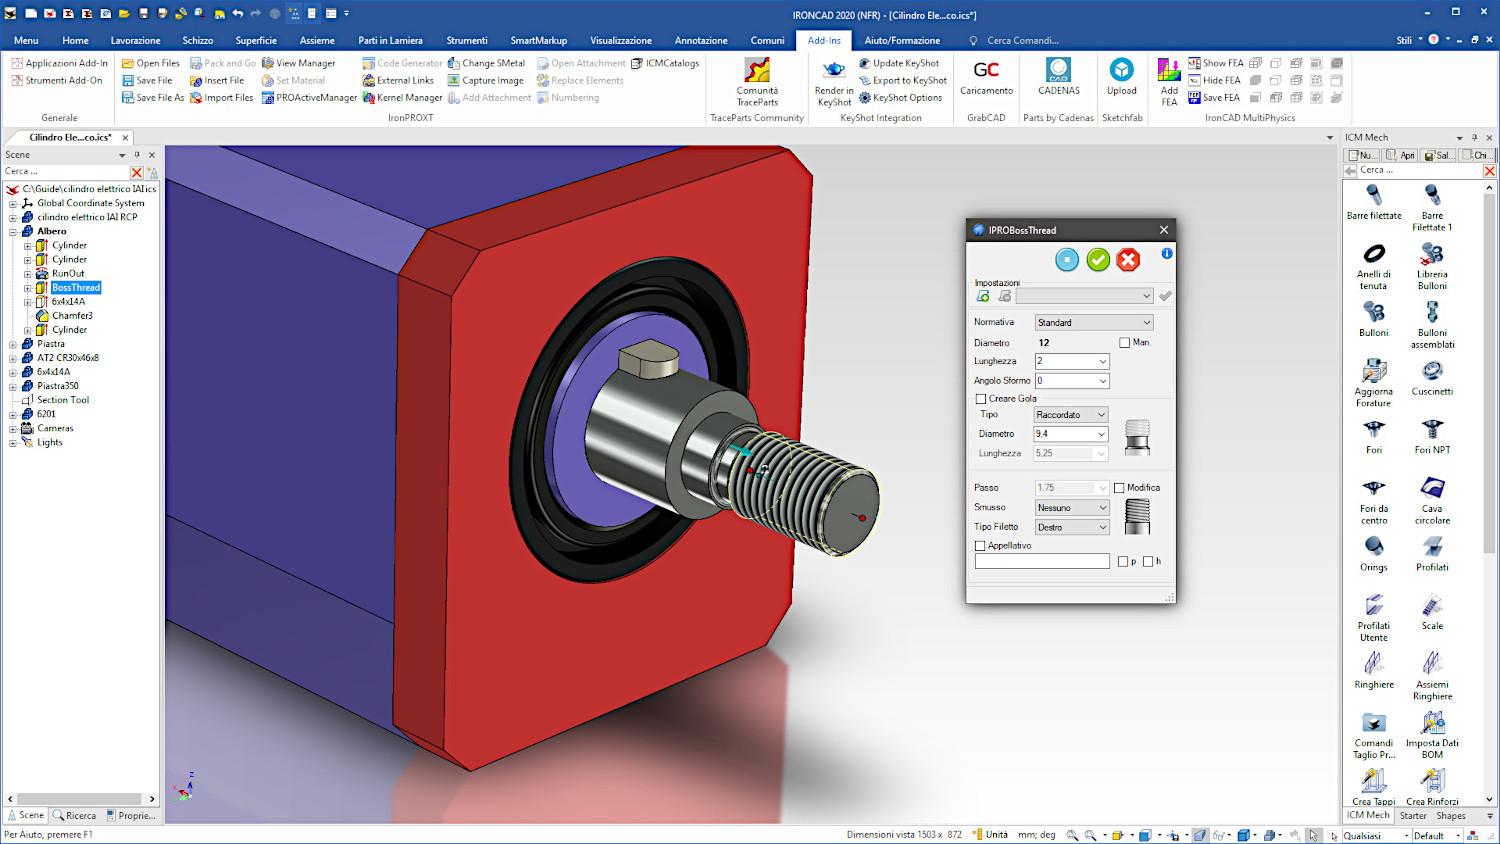
Task: Enable the Creare Gola checkbox
Action: (x=981, y=399)
